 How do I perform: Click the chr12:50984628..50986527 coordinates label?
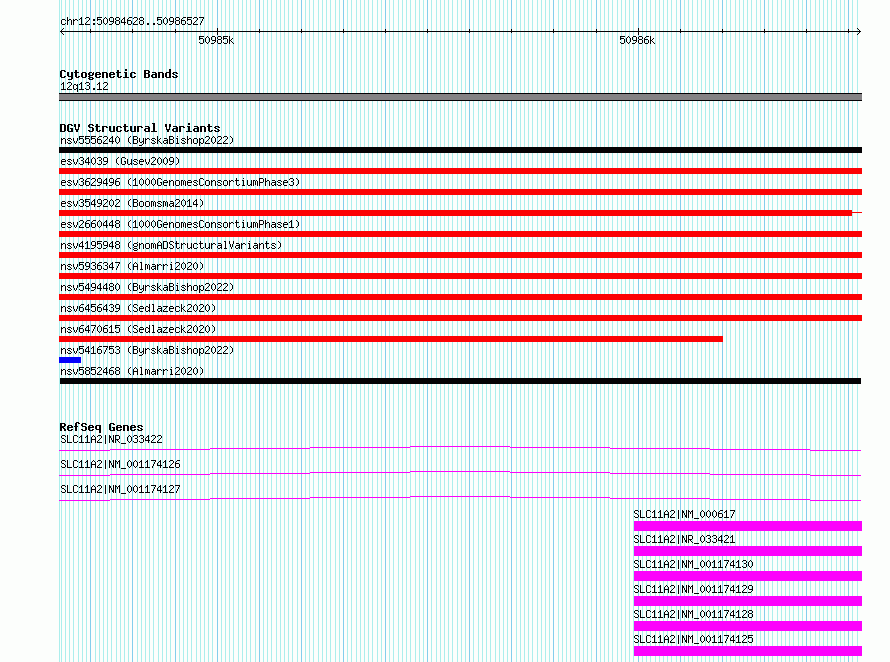point(132,22)
